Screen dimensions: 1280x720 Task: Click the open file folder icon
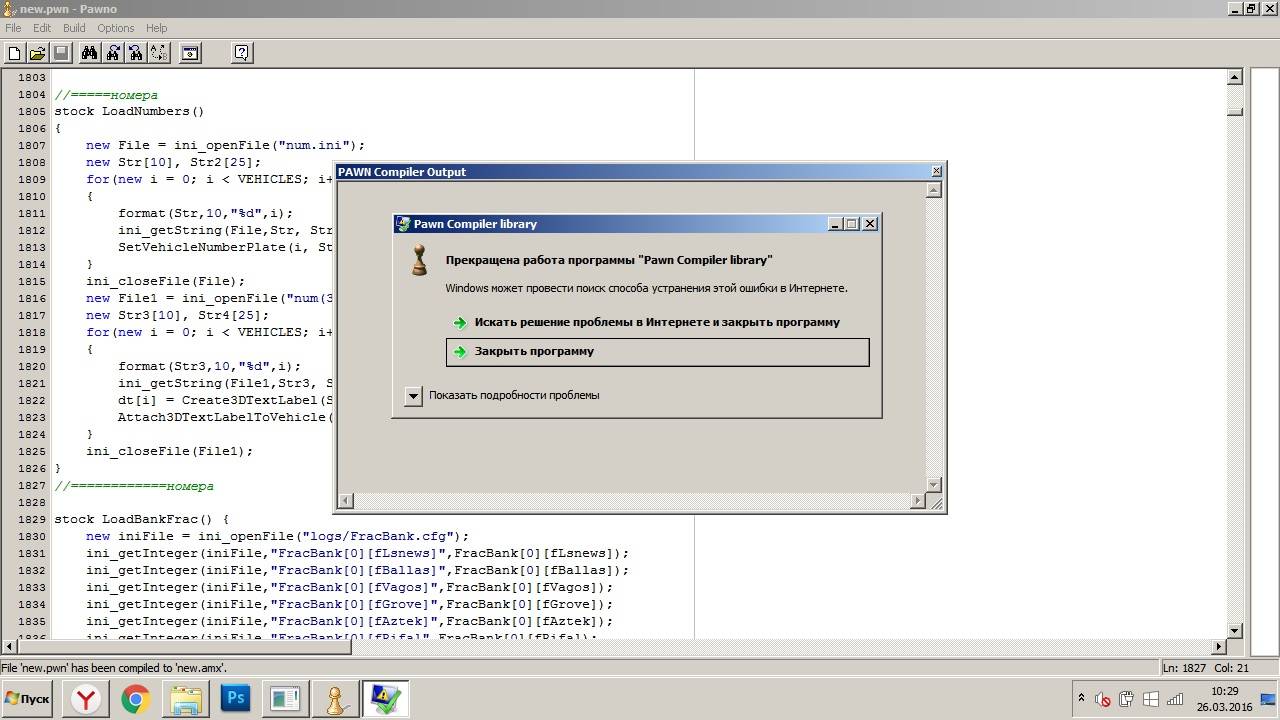(37, 53)
